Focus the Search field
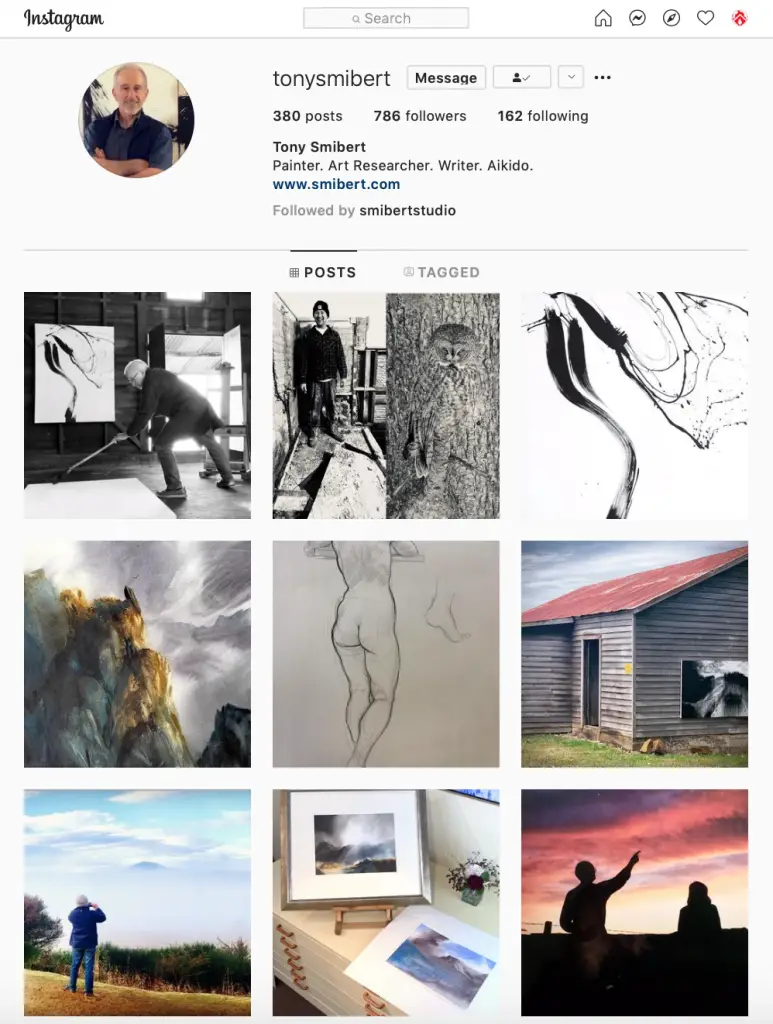The image size is (773, 1024). (386, 18)
